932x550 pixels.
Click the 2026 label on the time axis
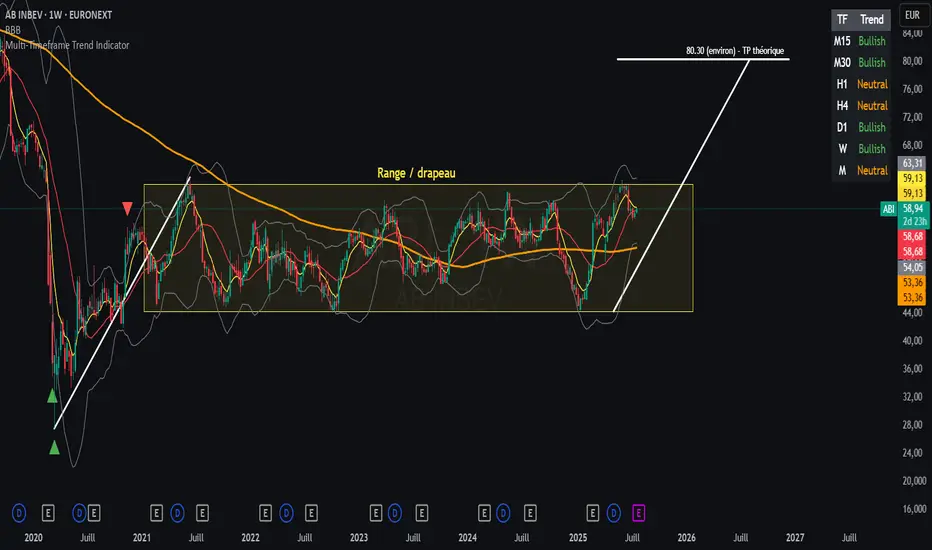[686, 537]
